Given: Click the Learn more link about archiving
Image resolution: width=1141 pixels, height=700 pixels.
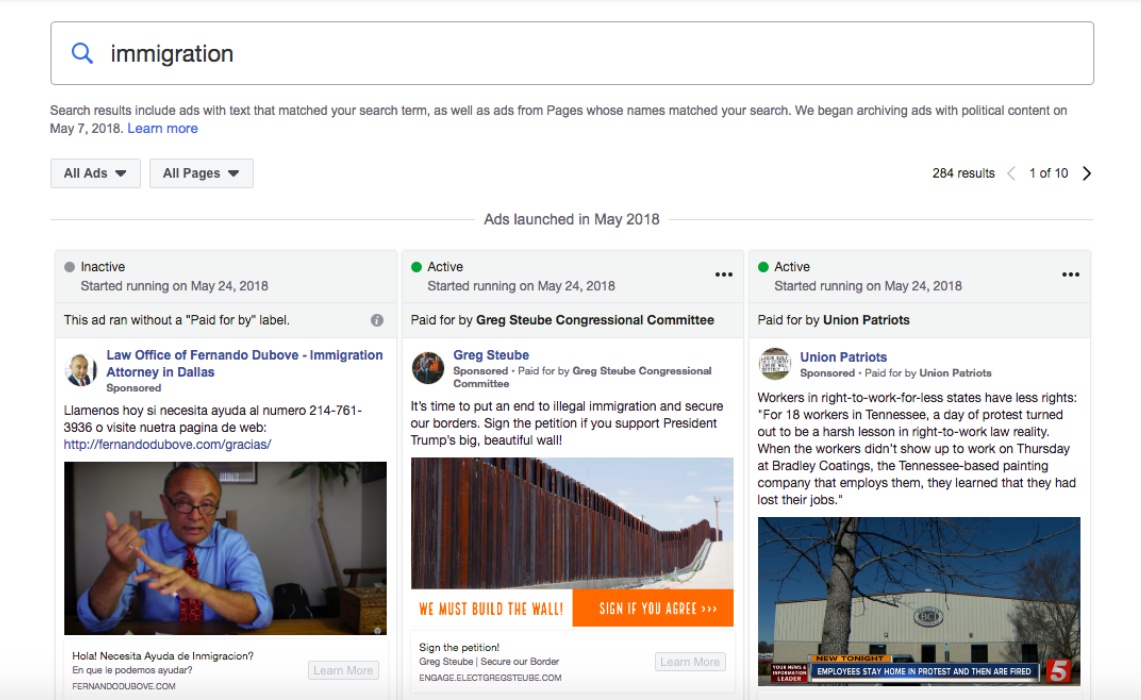Looking at the screenshot, I should [x=162, y=128].
